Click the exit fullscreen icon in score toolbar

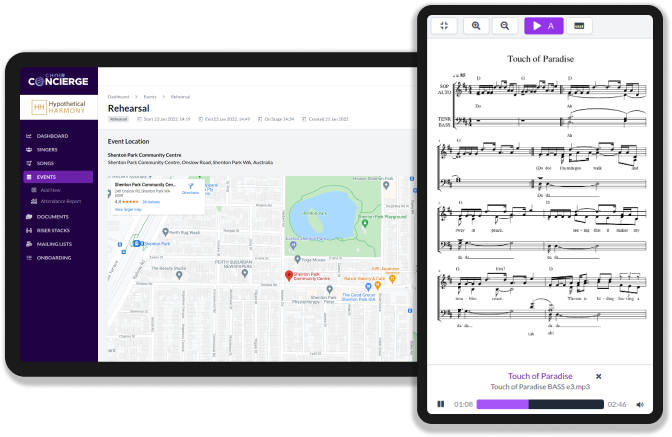click(x=443, y=26)
